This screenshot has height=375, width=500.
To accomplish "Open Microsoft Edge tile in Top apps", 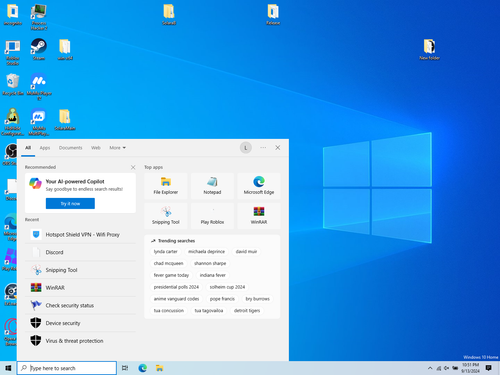I will click(259, 186).
